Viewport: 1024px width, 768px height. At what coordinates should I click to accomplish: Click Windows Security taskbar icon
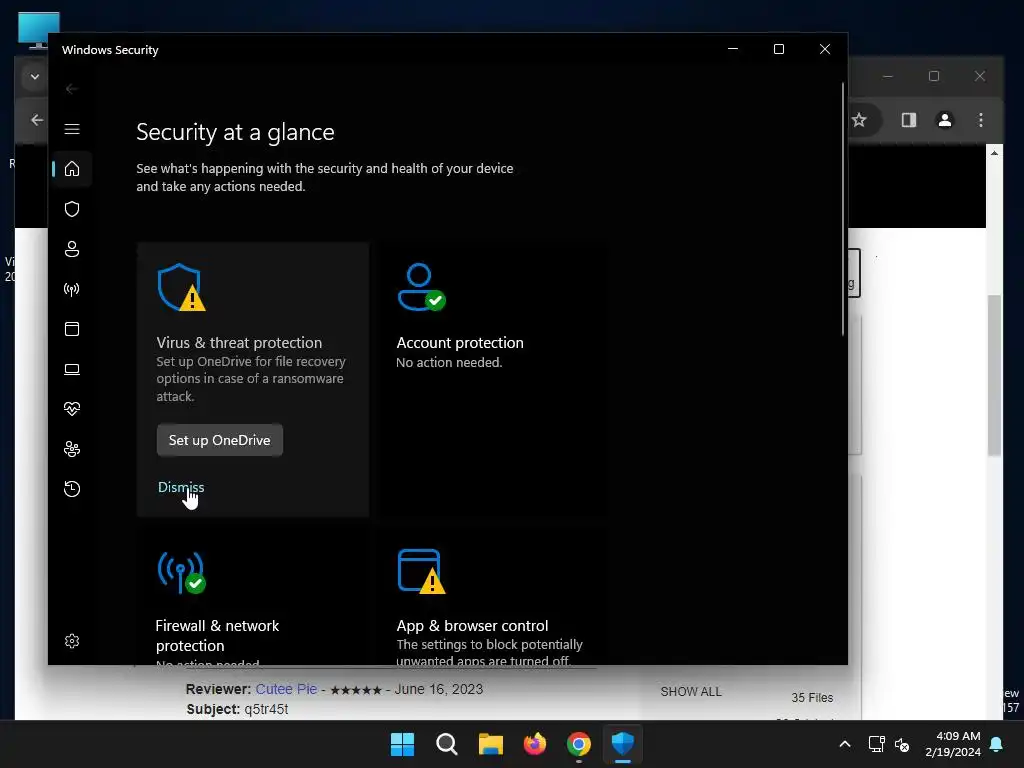coord(623,744)
